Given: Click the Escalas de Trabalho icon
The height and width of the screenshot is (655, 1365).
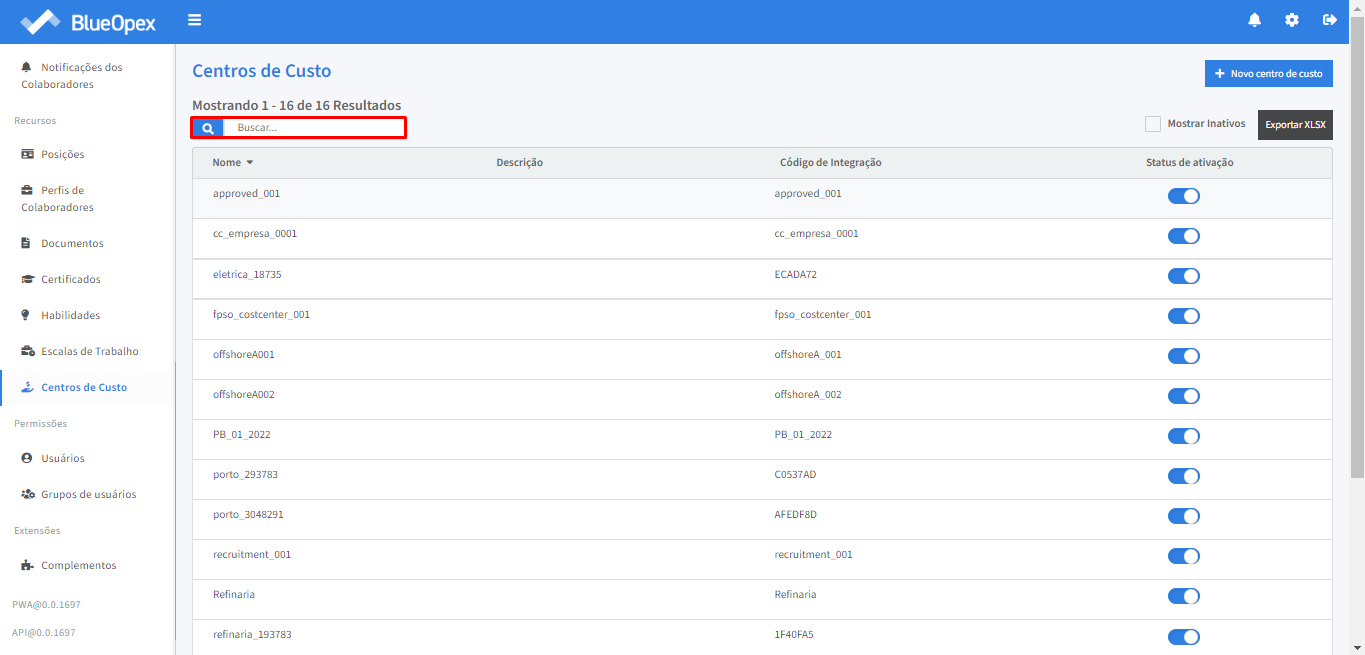Looking at the screenshot, I should pos(27,351).
